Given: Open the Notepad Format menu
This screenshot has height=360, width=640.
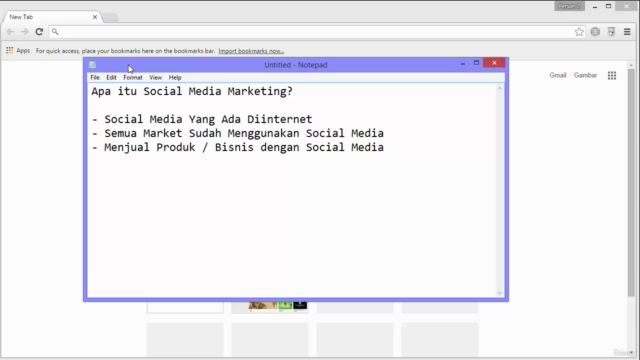Looking at the screenshot, I should click(x=133, y=78).
